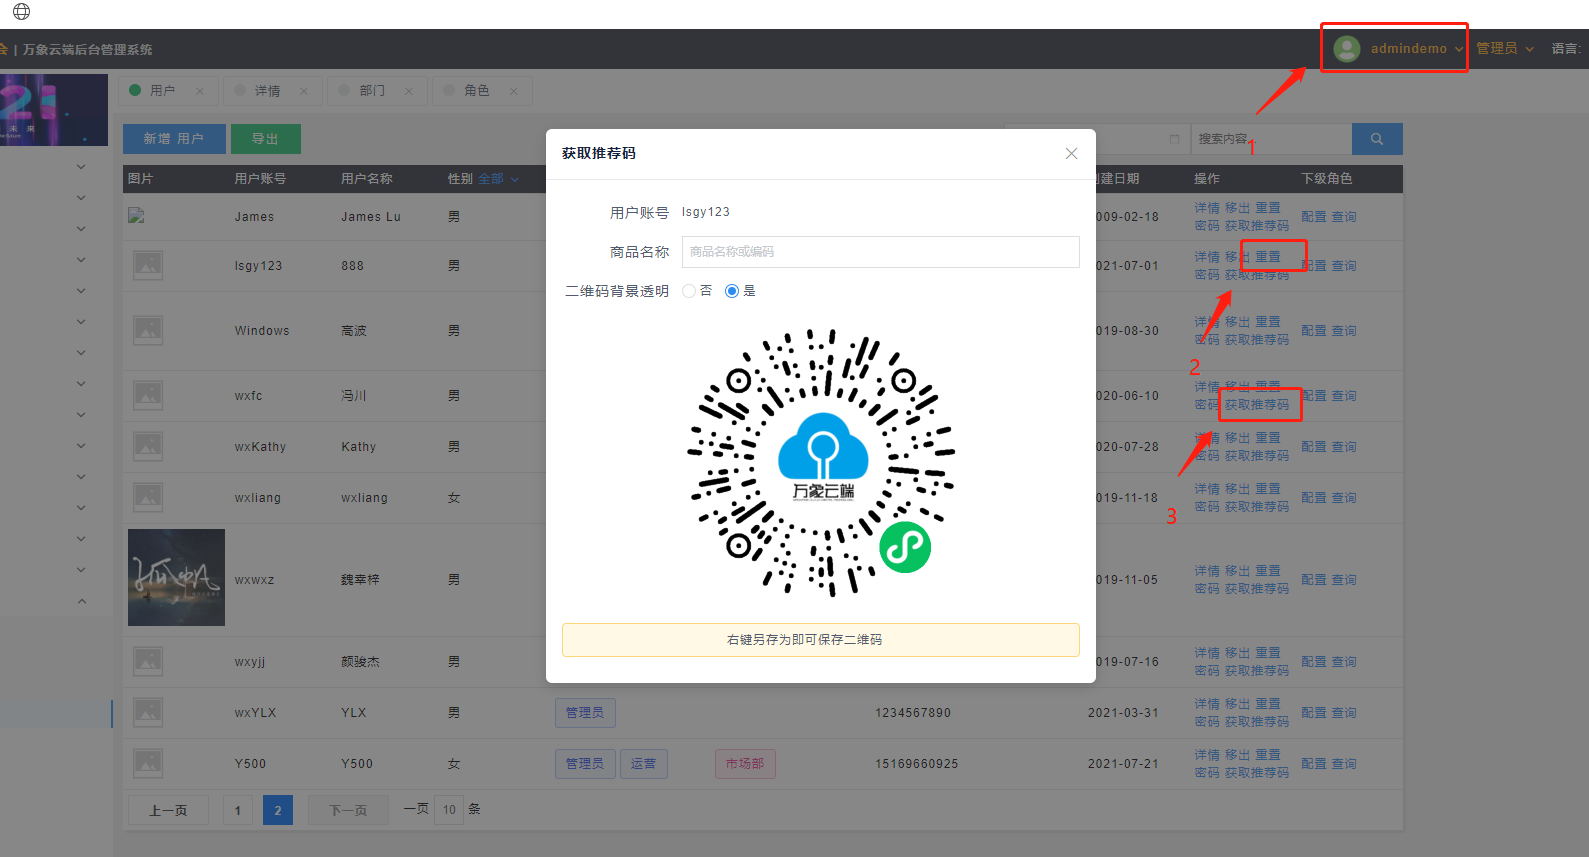Click the lsgy123 account cell
The height and width of the screenshot is (857, 1589).
[258, 266]
